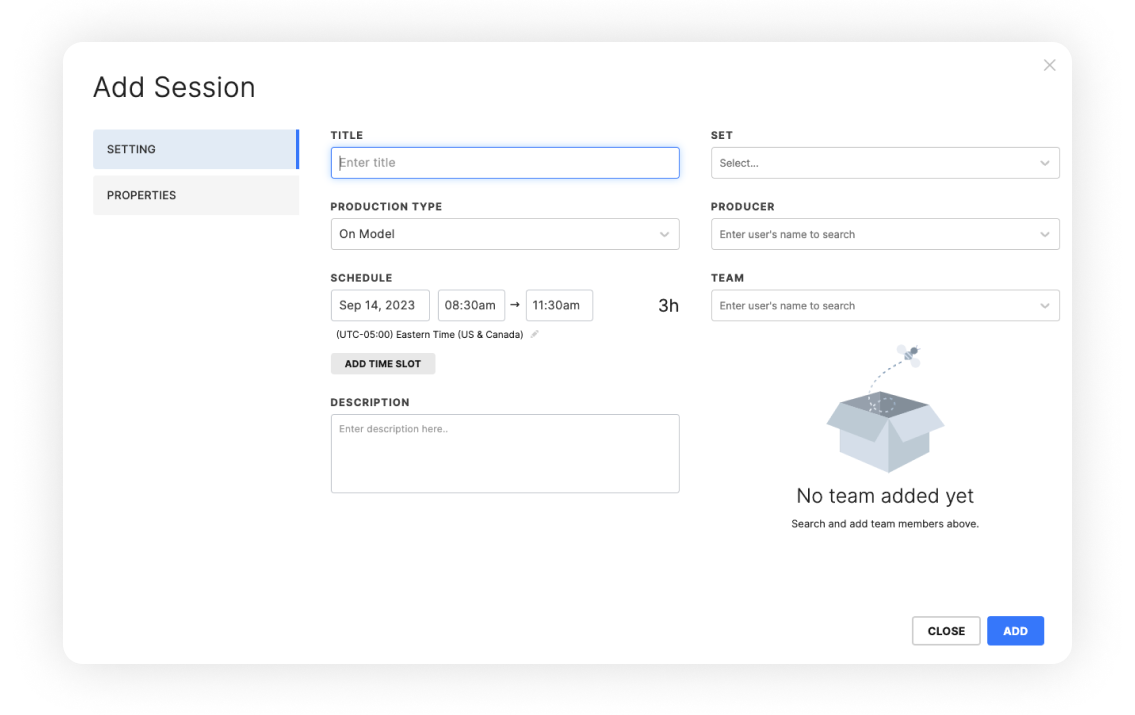Click the Close button
This screenshot has width=1135, height=715.
click(945, 630)
